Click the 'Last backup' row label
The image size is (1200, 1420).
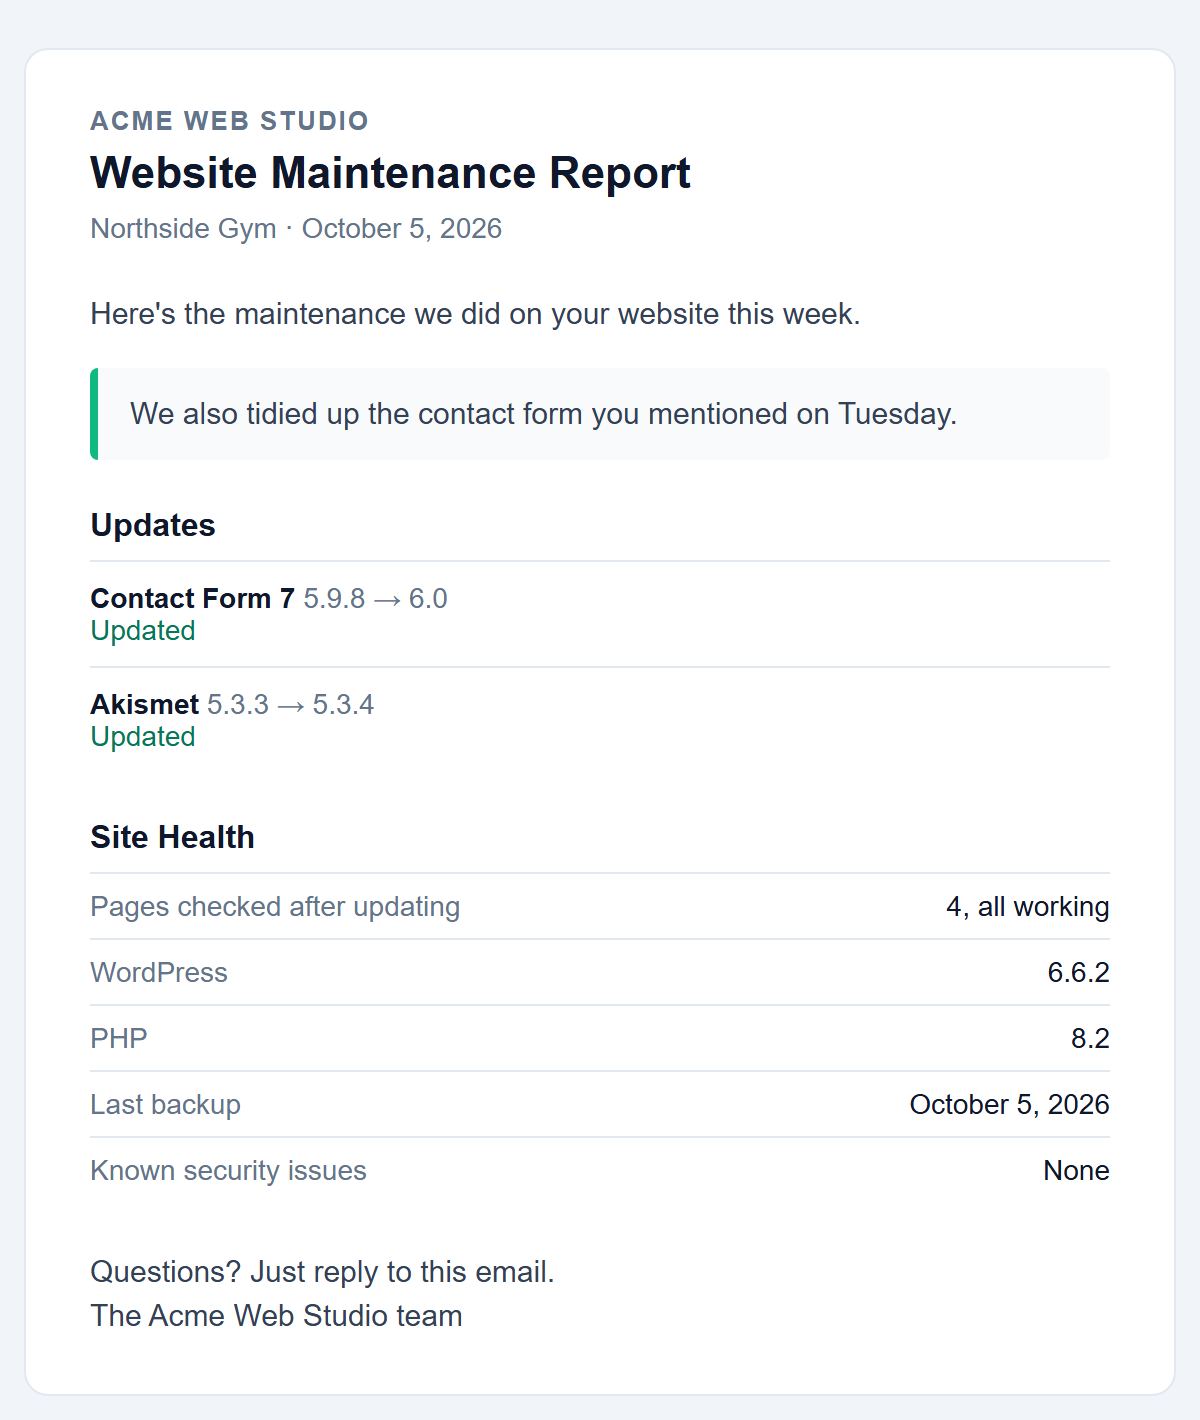(x=165, y=1105)
